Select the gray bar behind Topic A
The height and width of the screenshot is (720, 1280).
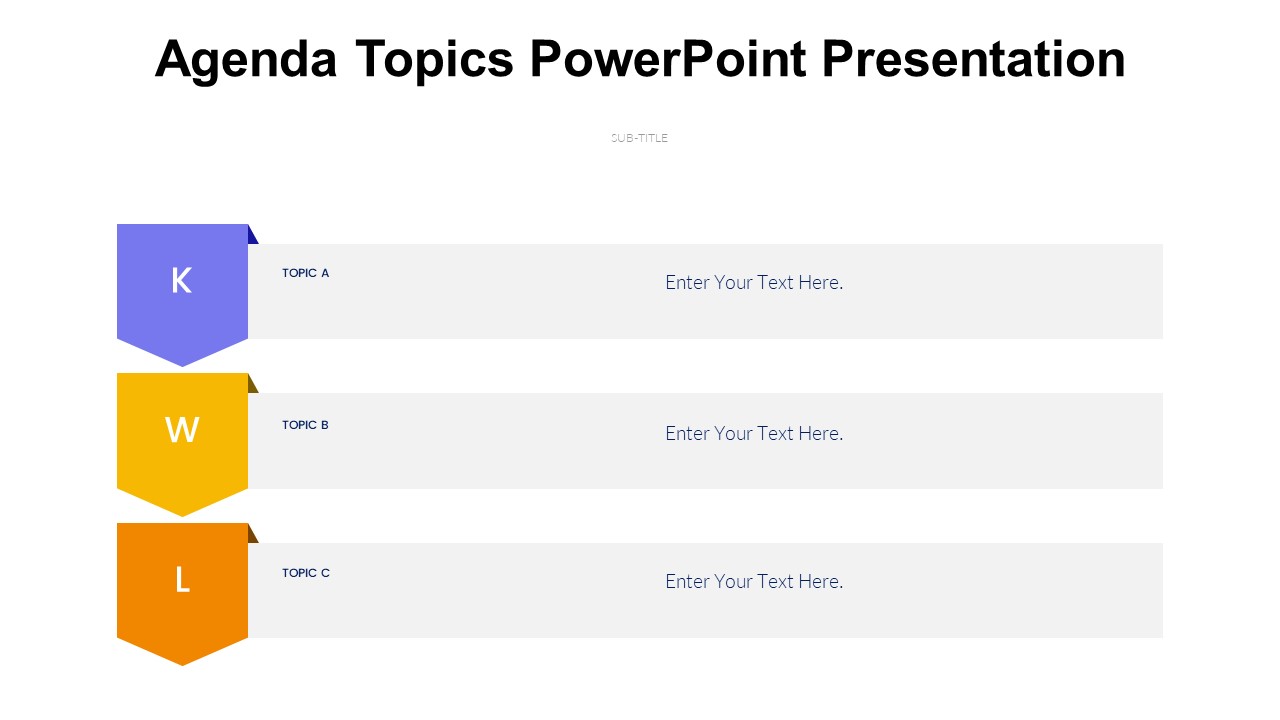(x=1000, y=310)
